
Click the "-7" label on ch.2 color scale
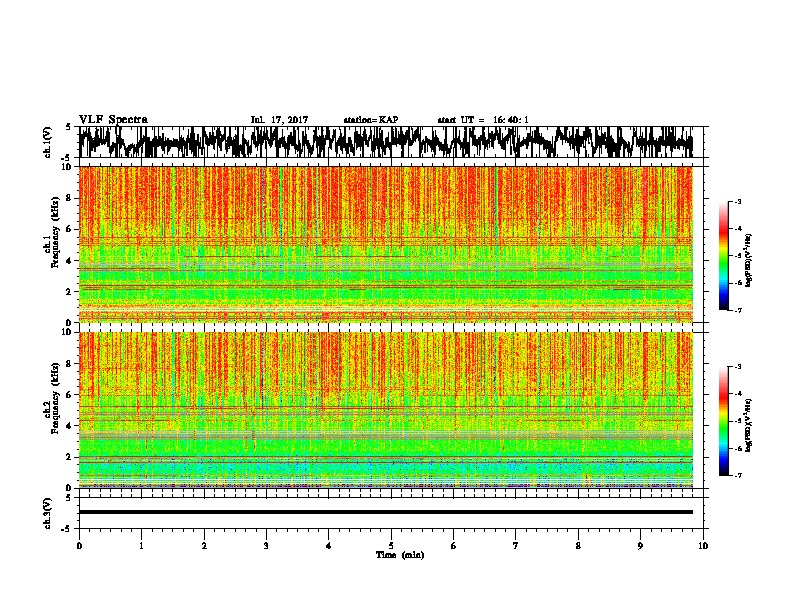click(x=738, y=475)
